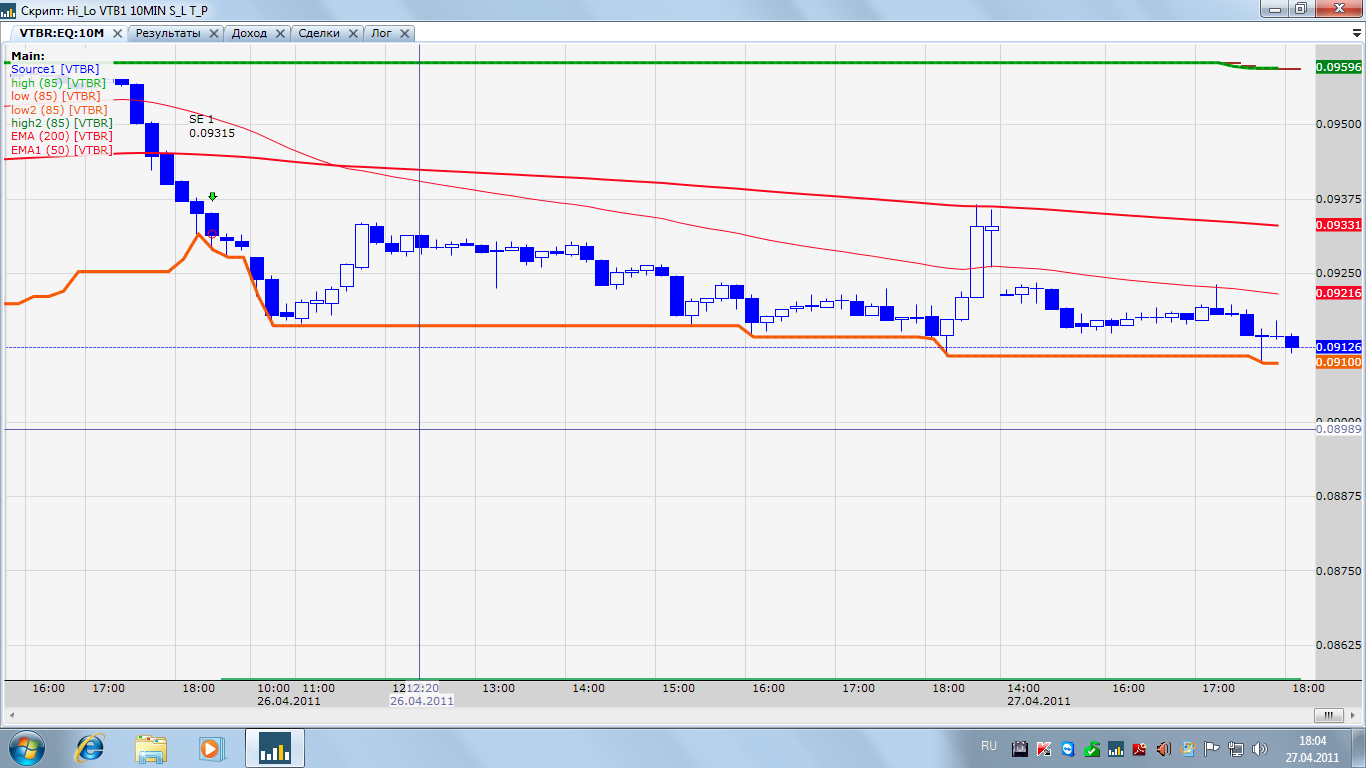Open Windows Explorer folder icon
1366x768 pixels.
[x=152, y=748]
